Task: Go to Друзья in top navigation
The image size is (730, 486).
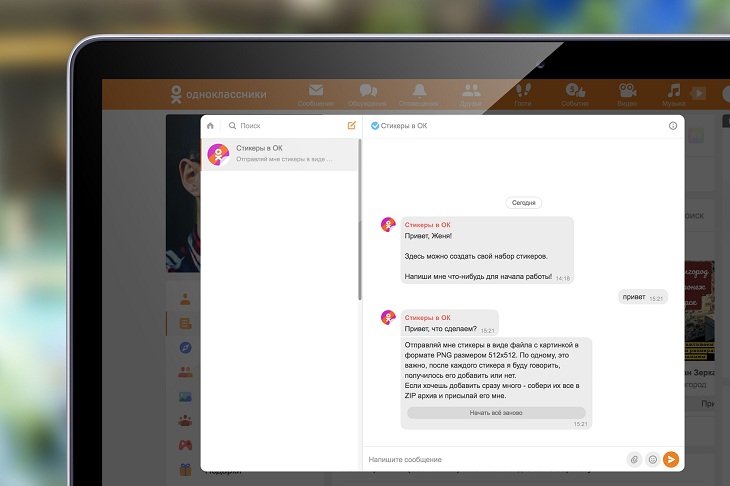Action: click(471, 94)
